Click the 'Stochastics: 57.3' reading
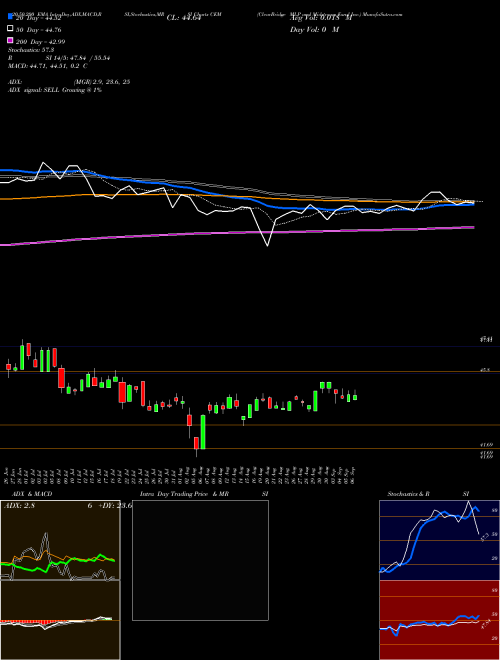 [x=31, y=50]
